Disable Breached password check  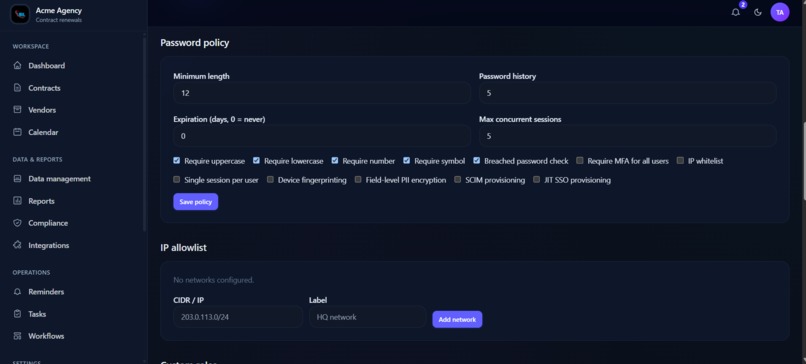click(x=477, y=161)
